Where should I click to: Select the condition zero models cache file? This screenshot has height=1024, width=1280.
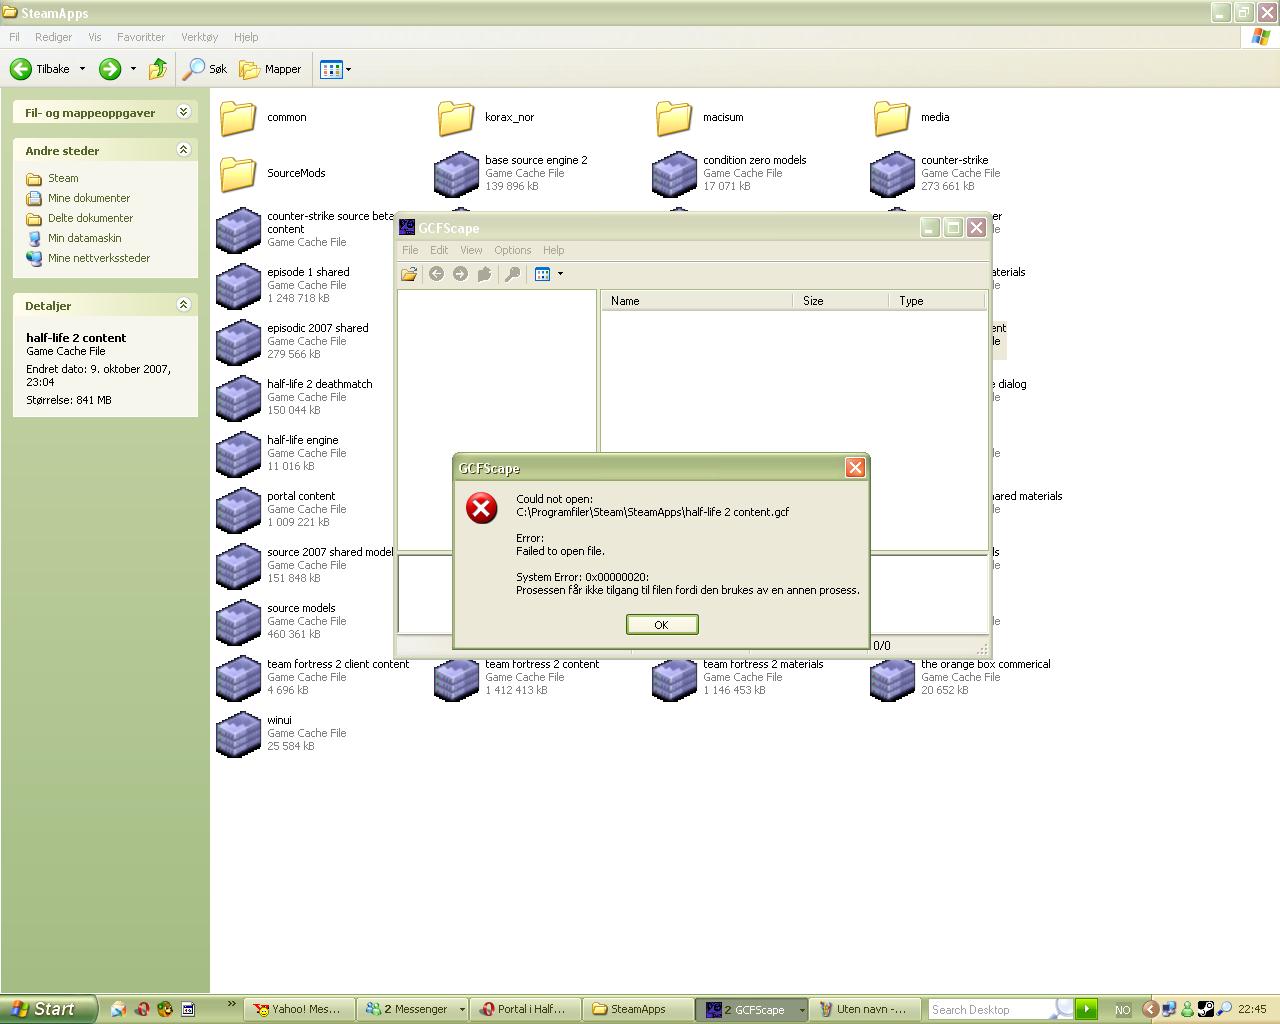(729, 173)
